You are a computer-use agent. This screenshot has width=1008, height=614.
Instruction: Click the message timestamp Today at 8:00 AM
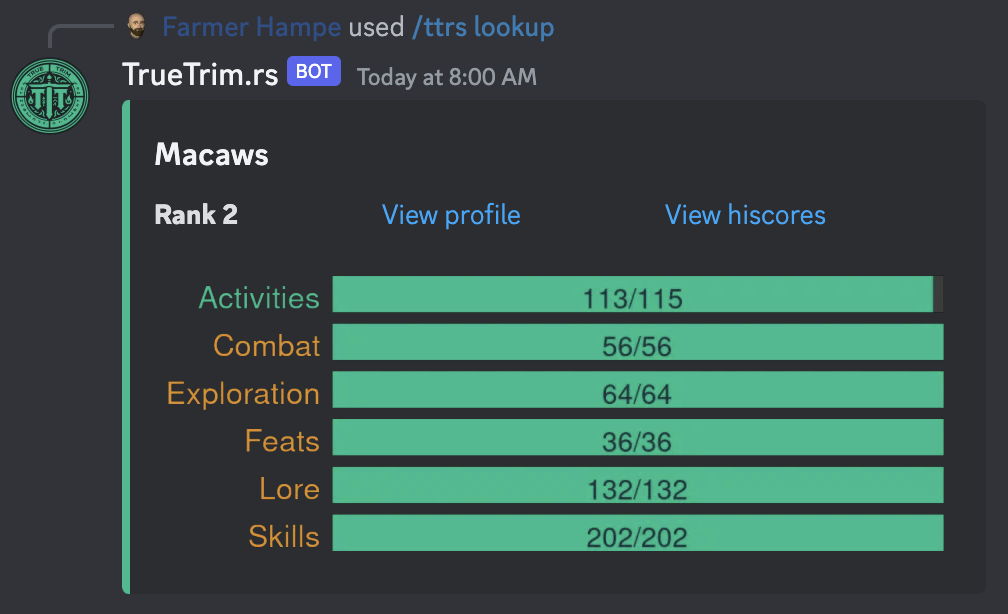(447, 77)
